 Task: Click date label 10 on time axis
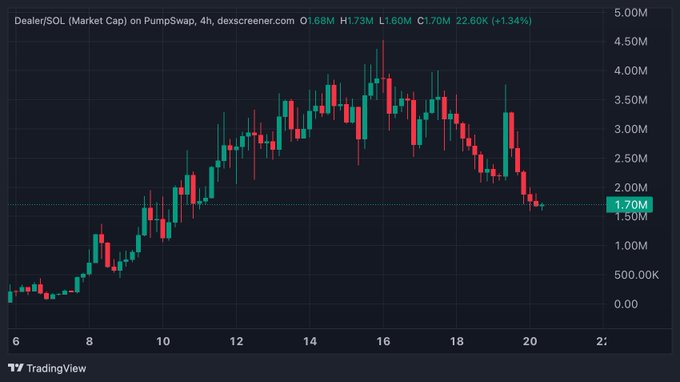point(163,342)
